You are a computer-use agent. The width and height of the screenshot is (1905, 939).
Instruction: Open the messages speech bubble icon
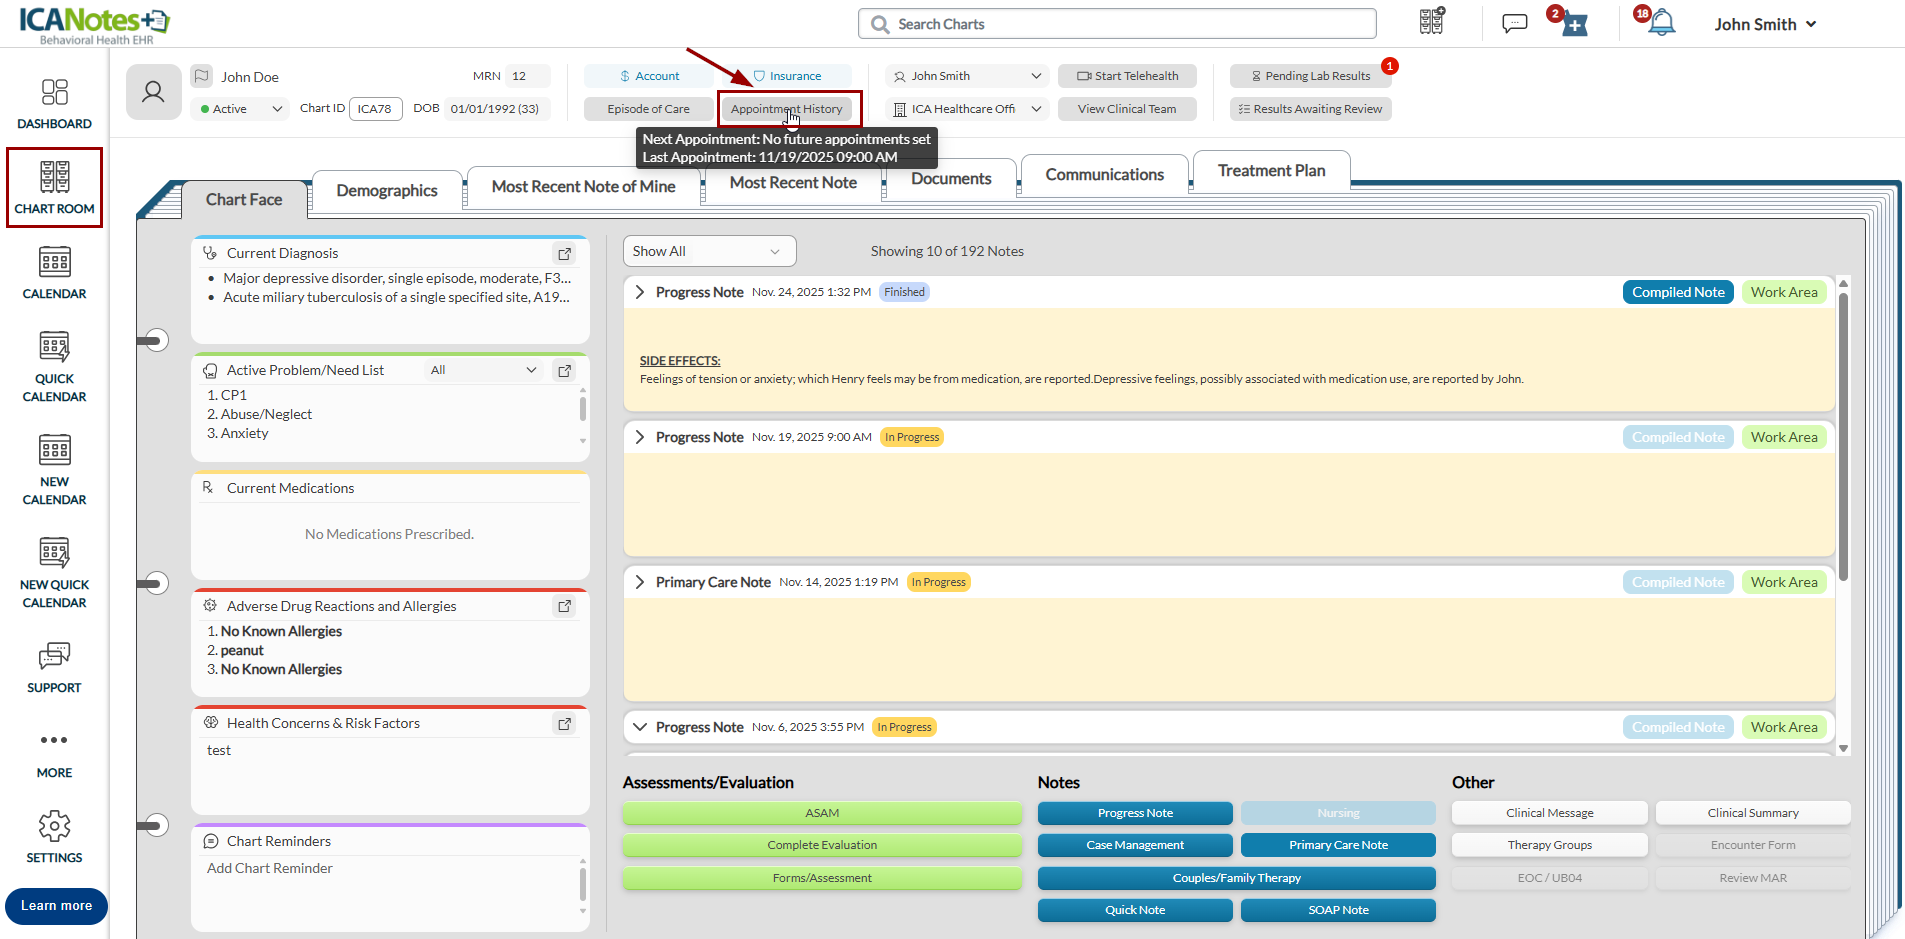click(1514, 23)
